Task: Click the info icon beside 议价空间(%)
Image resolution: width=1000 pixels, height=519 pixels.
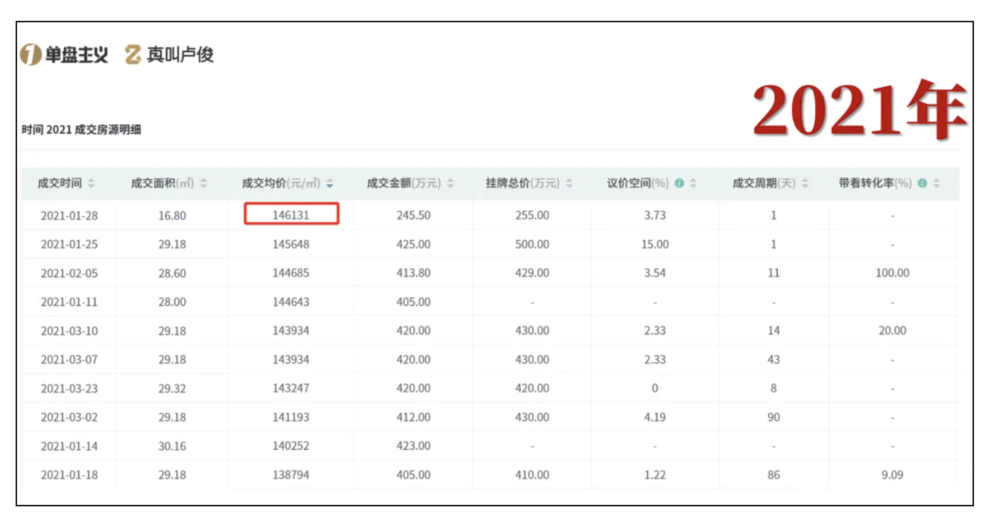Action: click(679, 184)
